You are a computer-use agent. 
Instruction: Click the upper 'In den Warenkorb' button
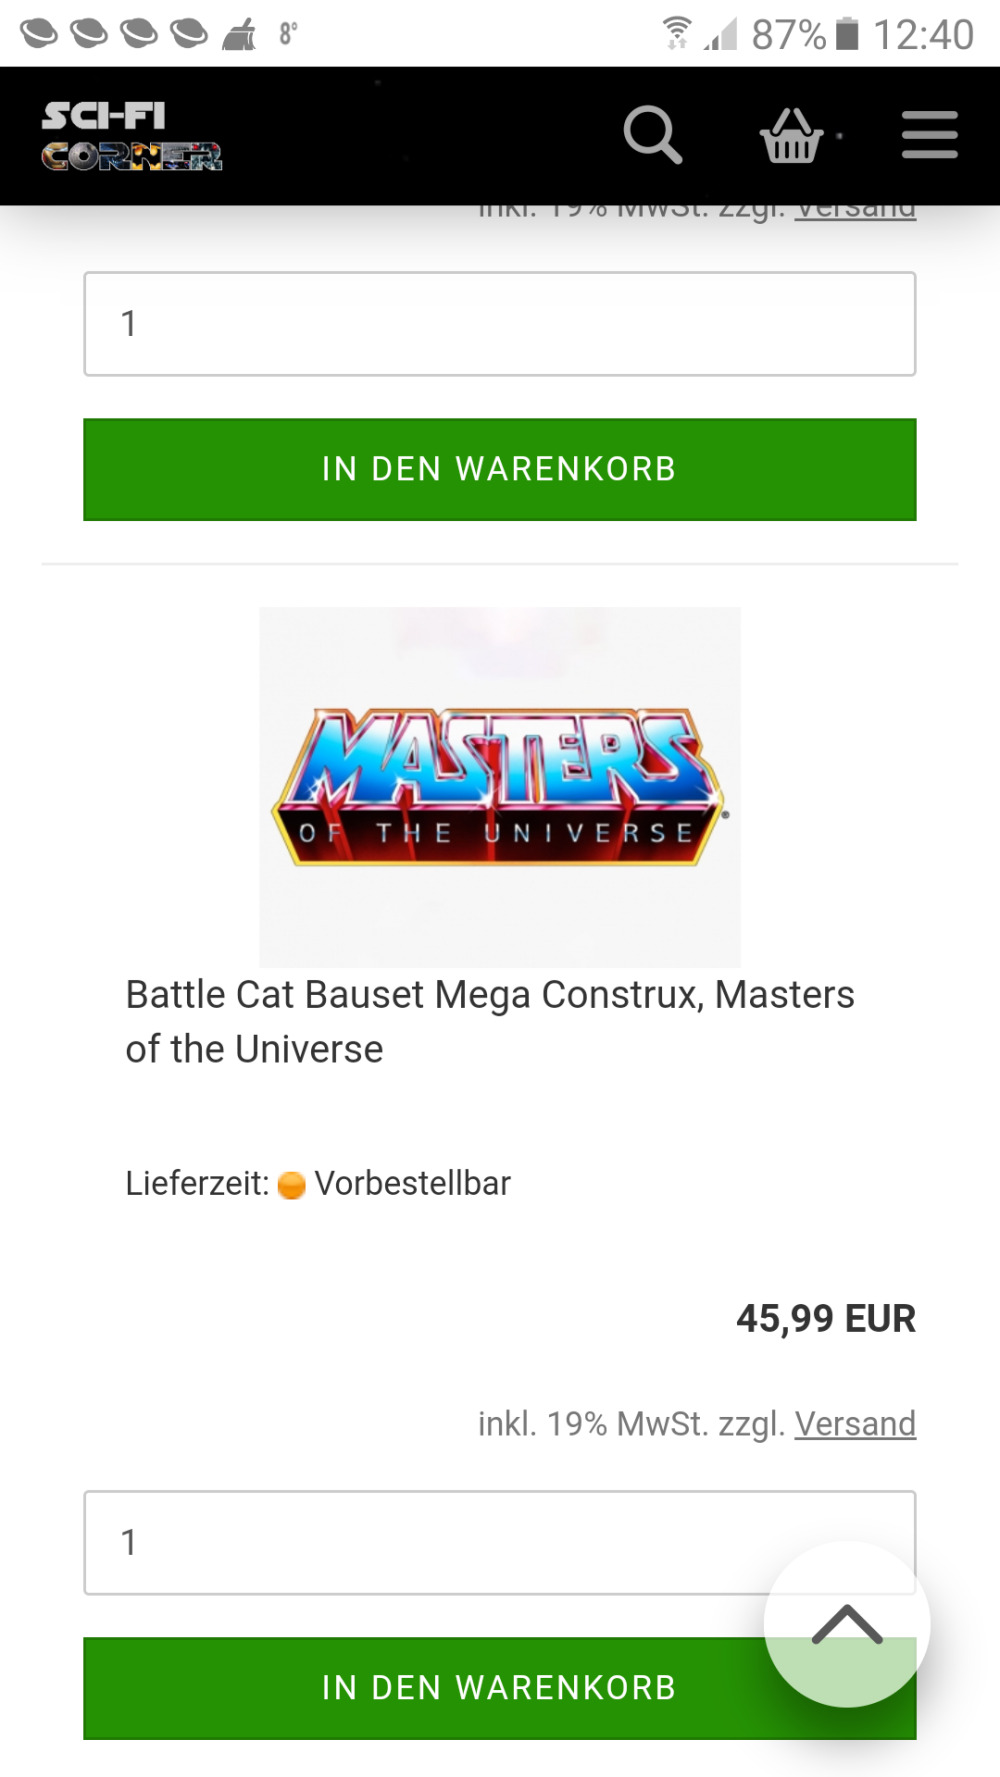pos(500,469)
